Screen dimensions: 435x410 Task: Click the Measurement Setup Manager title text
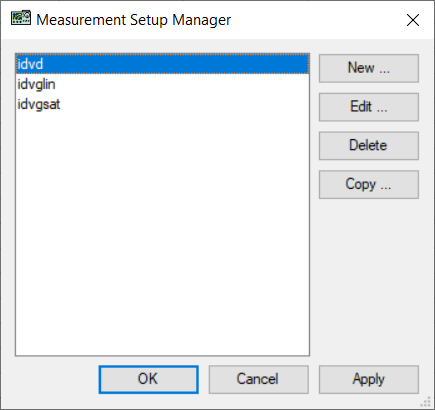133,20
